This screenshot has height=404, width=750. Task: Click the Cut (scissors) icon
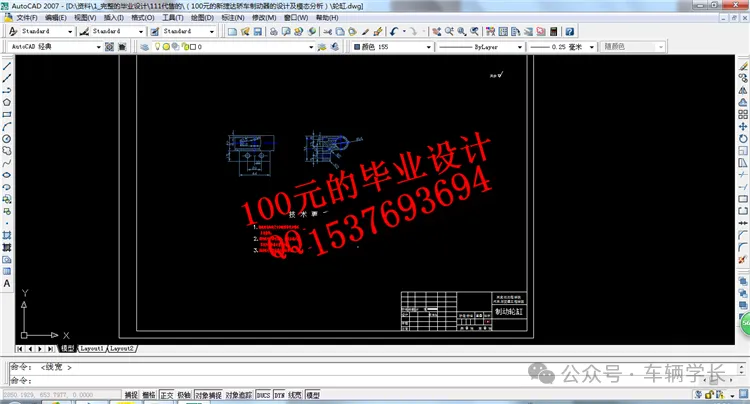(328, 32)
